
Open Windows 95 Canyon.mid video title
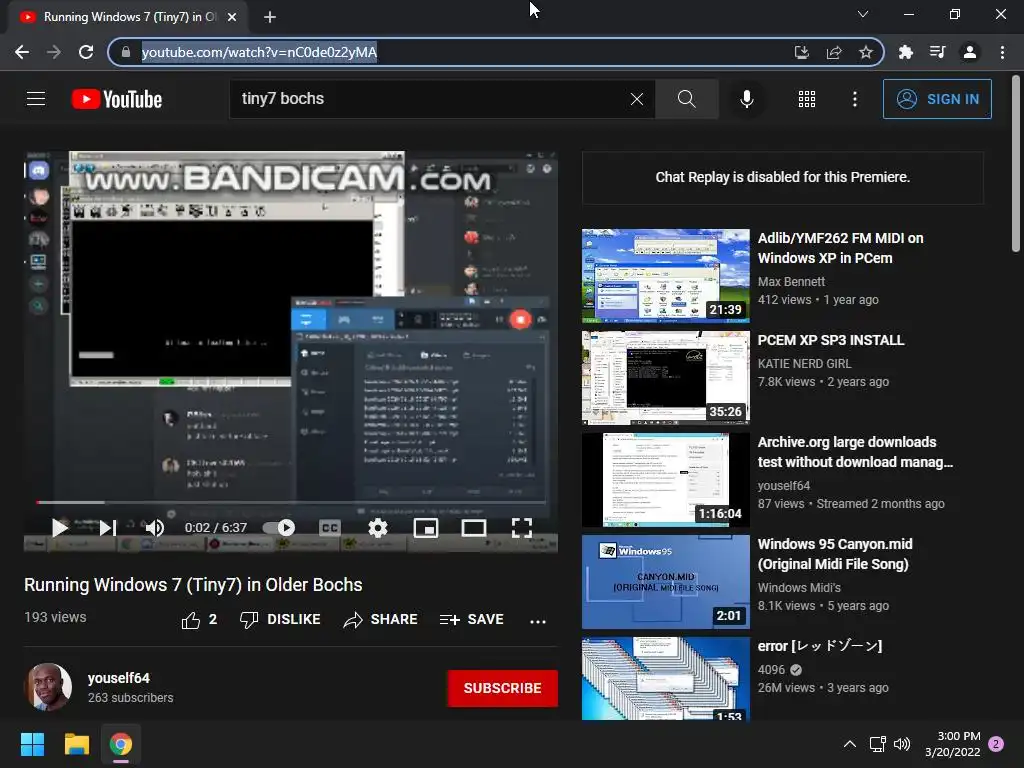tap(835, 554)
